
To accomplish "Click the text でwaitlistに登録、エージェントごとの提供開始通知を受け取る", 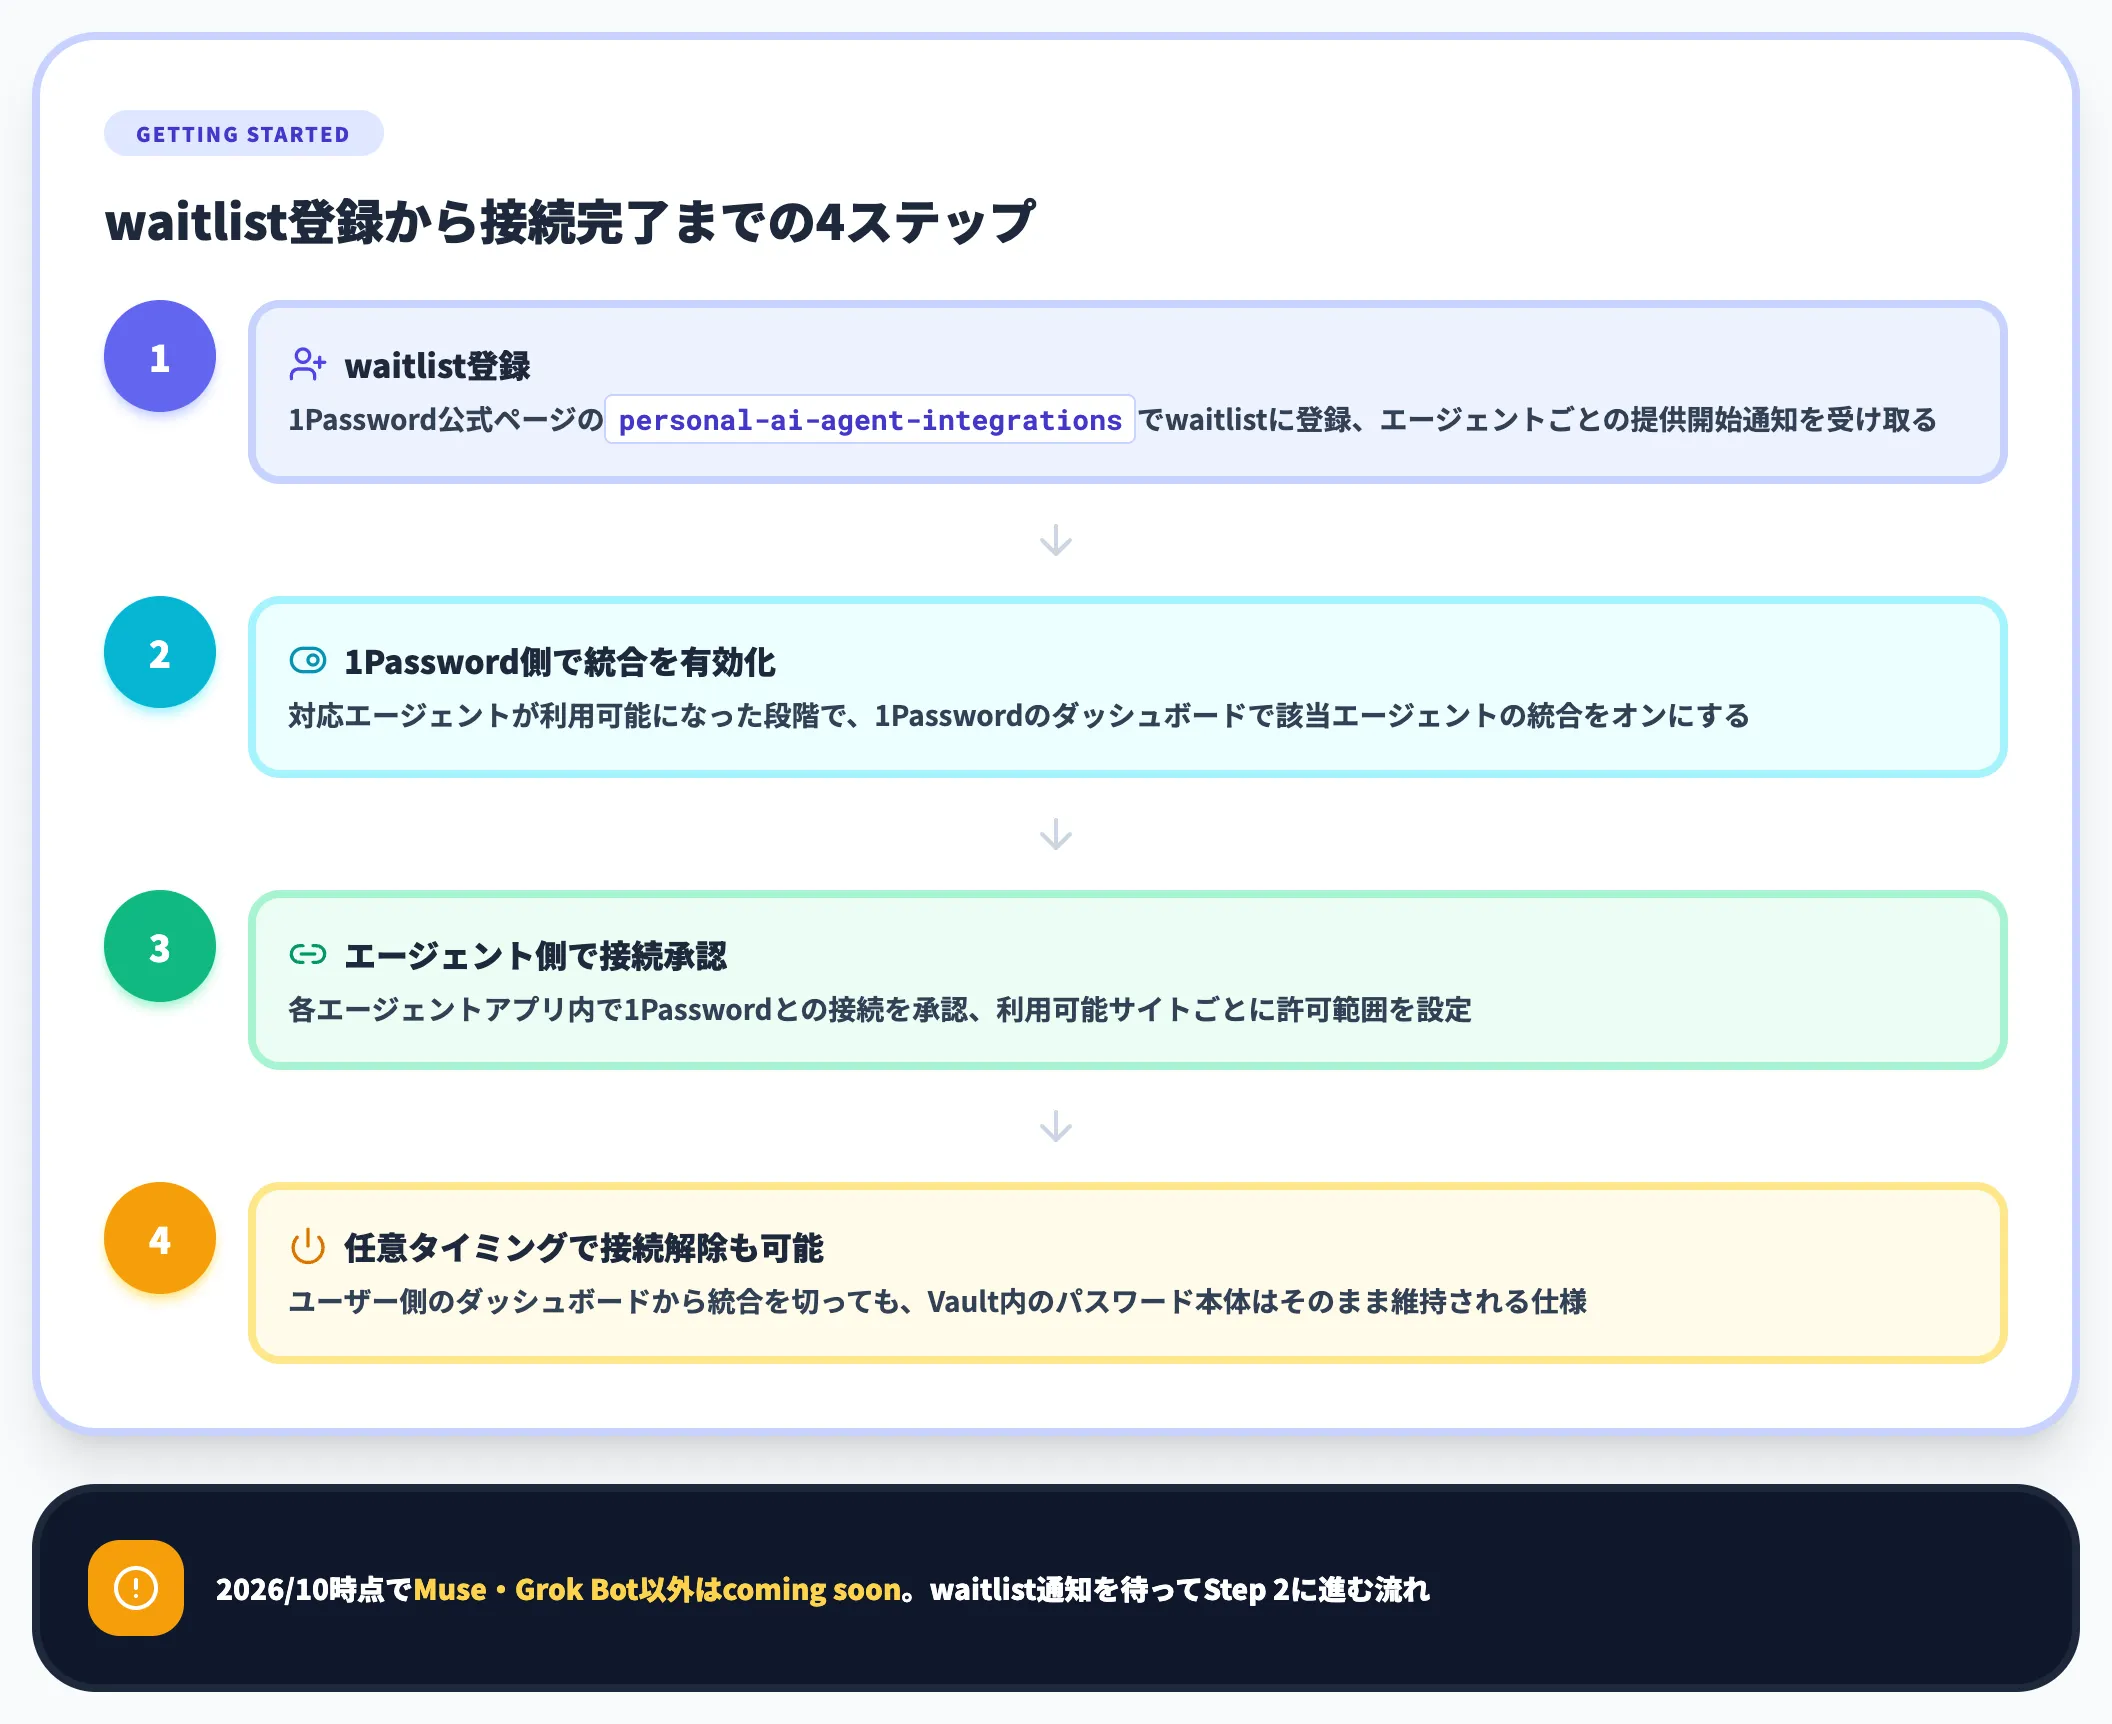I will [1538, 420].
